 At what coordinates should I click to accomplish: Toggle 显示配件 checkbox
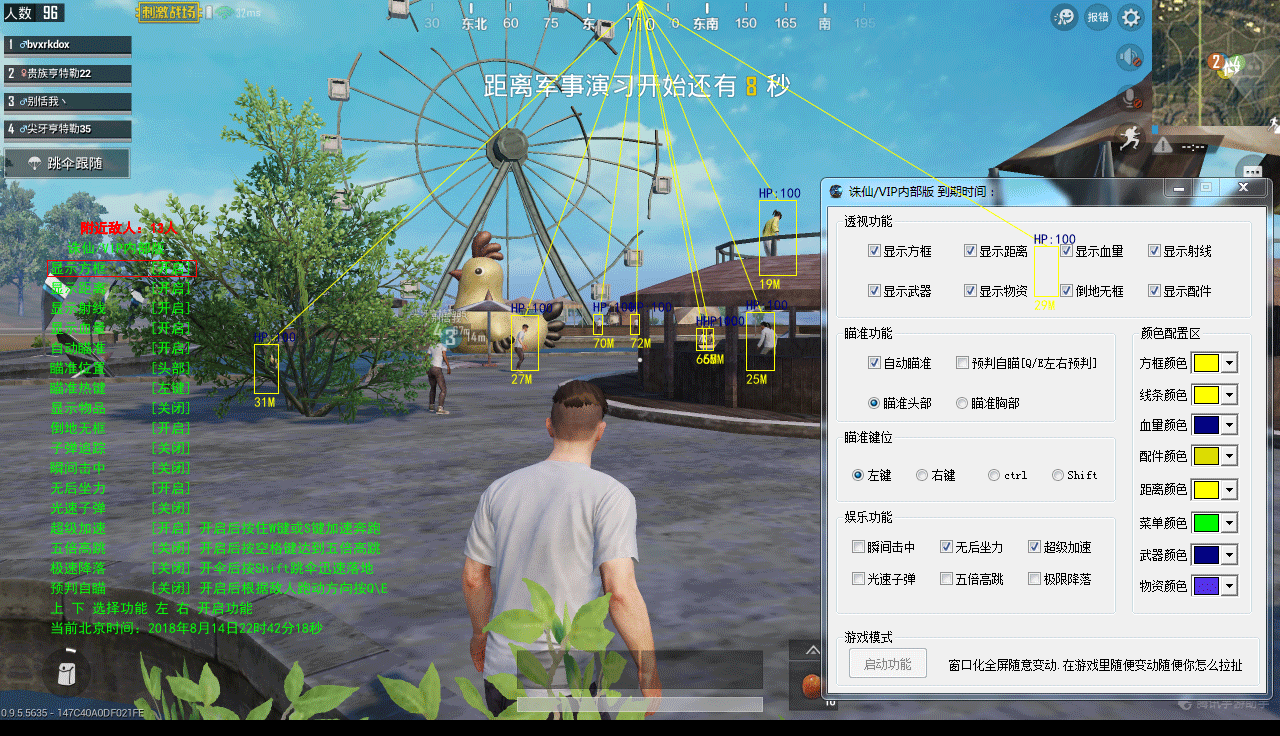click(x=1155, y=291)
